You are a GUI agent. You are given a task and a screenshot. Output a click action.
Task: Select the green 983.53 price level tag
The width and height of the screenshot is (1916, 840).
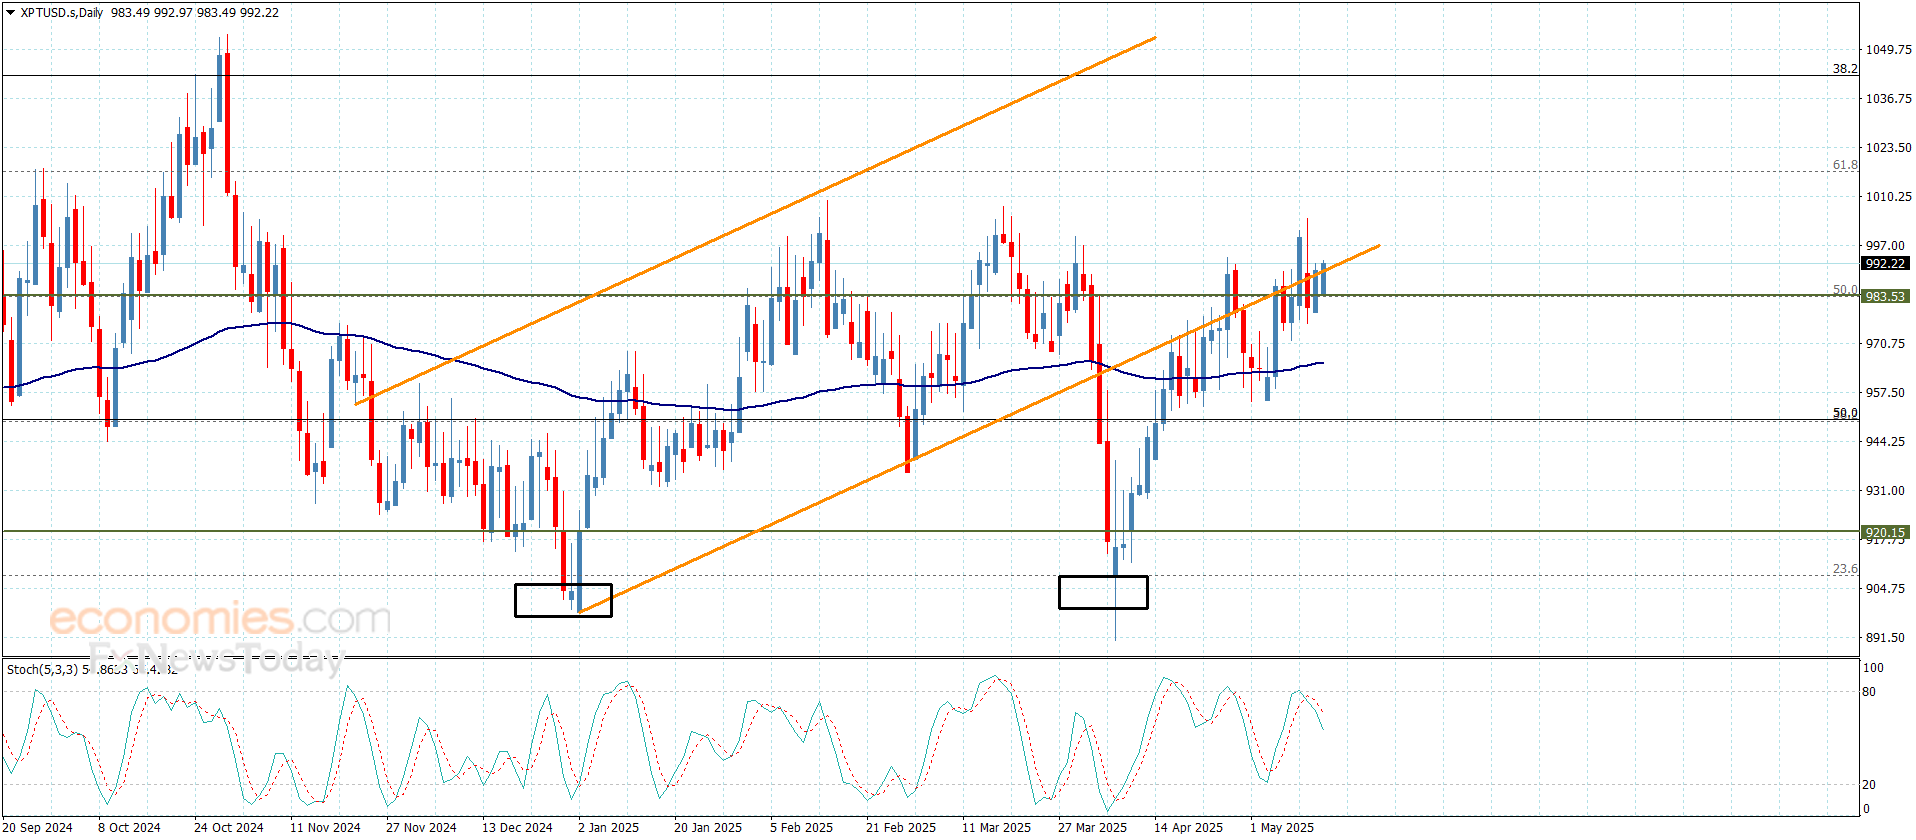click(1884, 297)
